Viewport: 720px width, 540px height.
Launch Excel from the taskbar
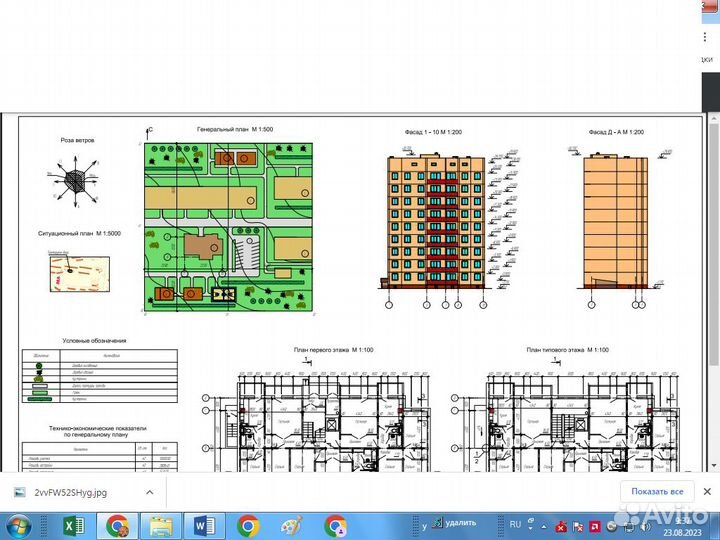73,525
